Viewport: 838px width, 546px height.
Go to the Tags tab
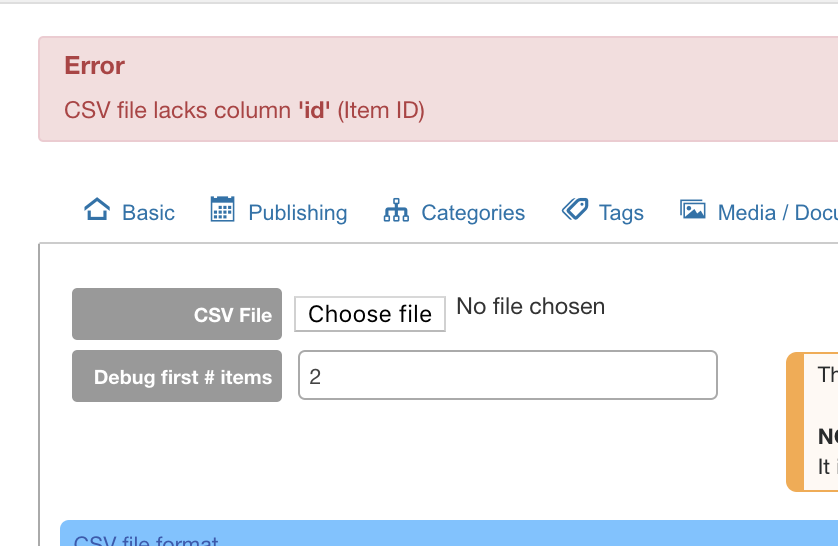tap(621, 213)
